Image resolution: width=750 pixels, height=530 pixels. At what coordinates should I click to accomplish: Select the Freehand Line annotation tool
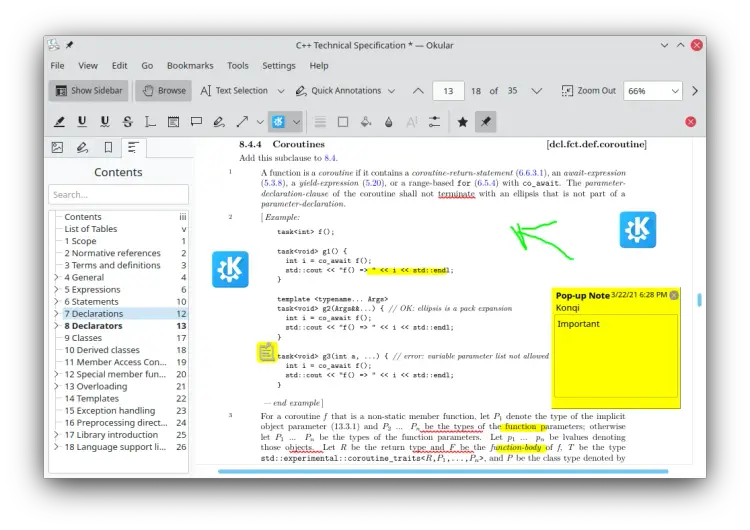219,122
